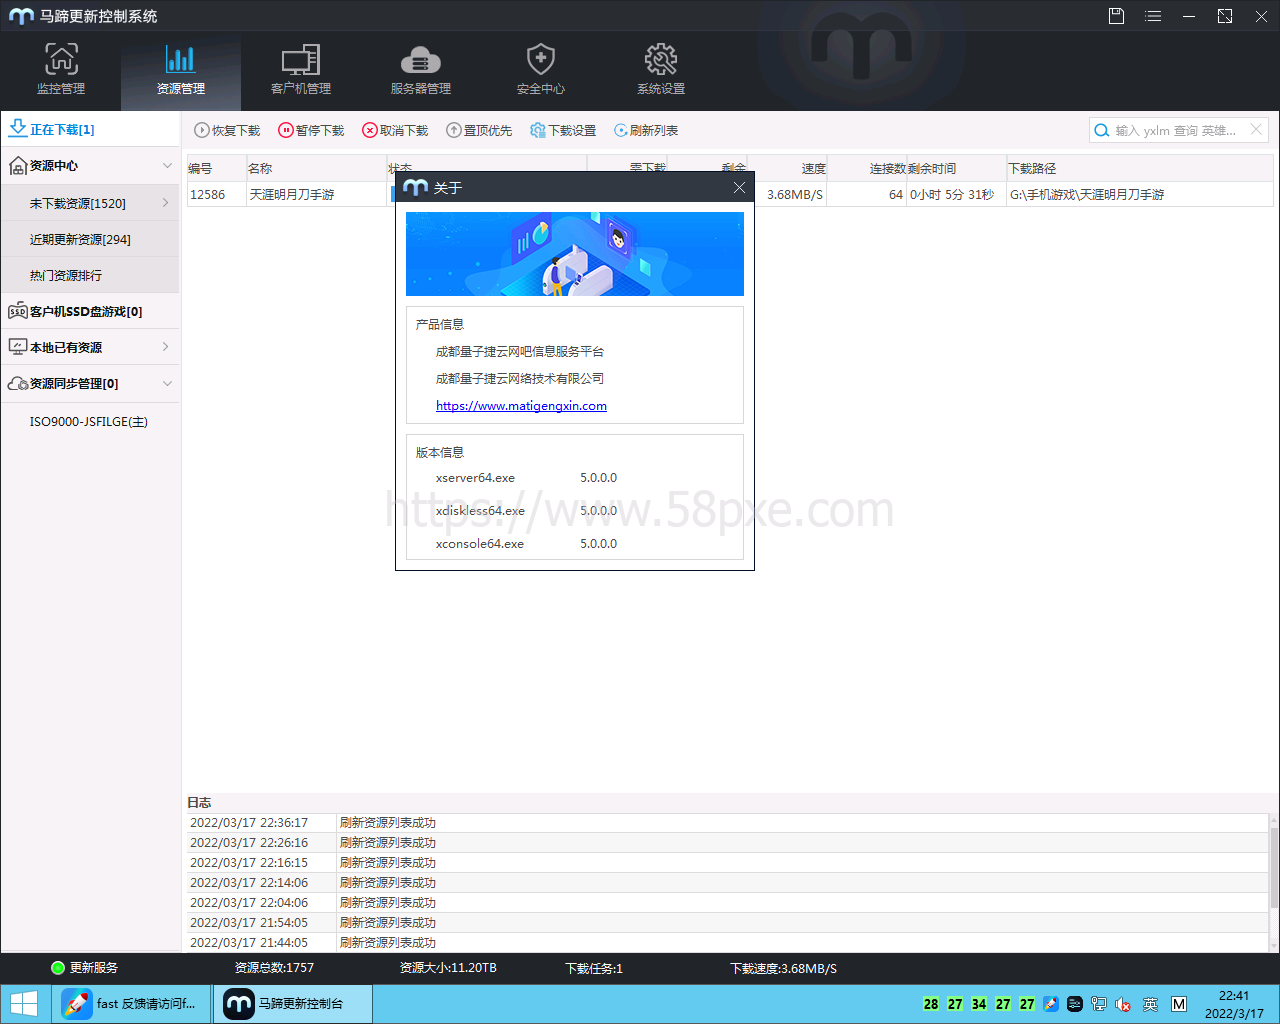Image resolution: width=1280 pixels, height=1024 pixels.
Task: Select 未下载资源[1520] item
Action: 90,203
